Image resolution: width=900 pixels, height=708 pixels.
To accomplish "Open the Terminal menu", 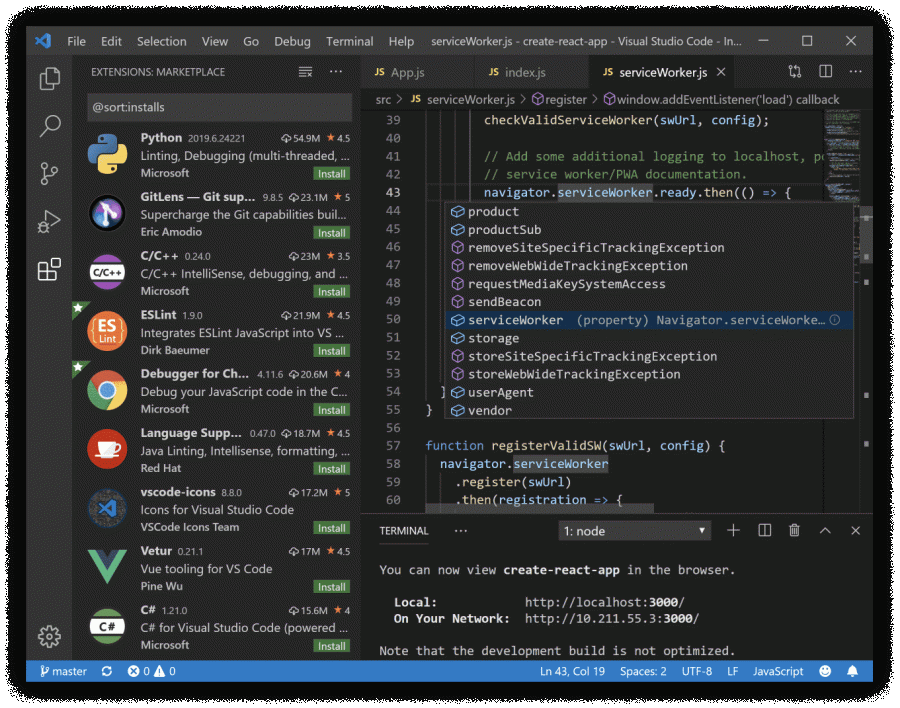I will 350,41.
